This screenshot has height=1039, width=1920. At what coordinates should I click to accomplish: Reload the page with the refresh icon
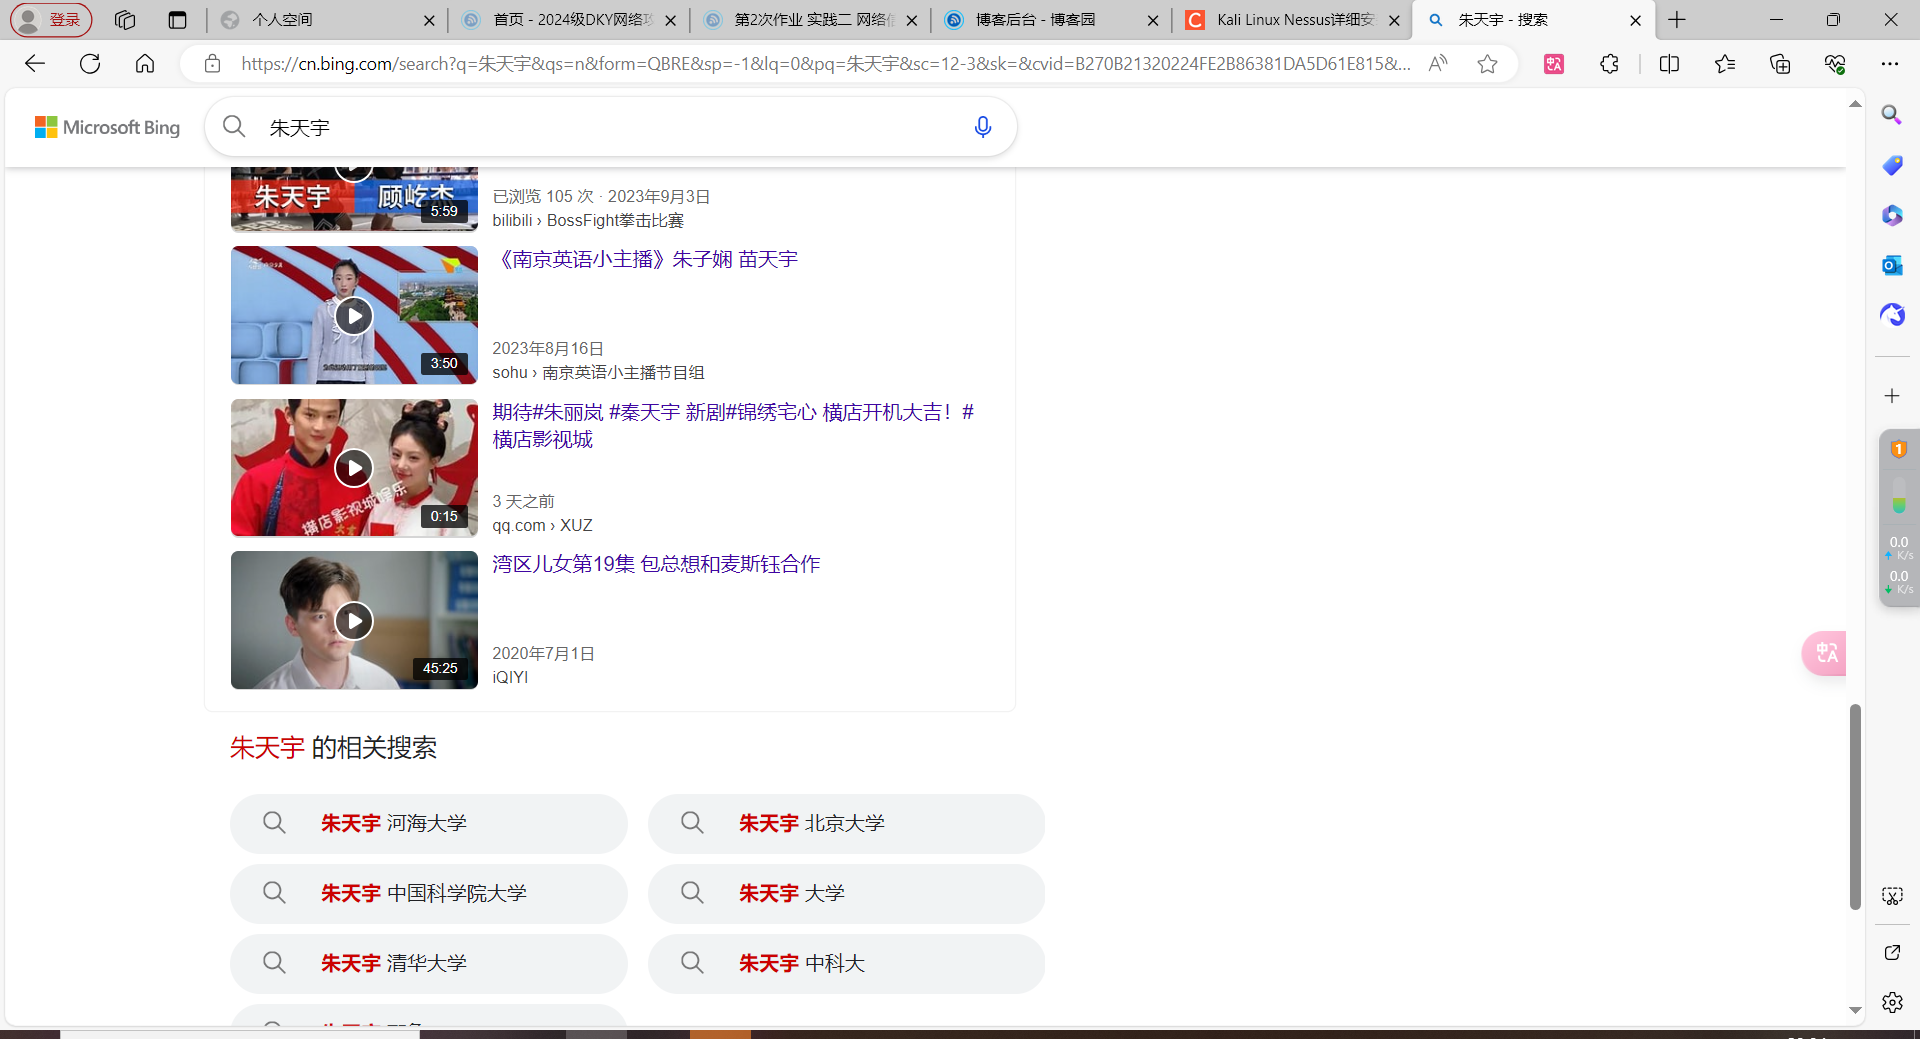[90, 64]
